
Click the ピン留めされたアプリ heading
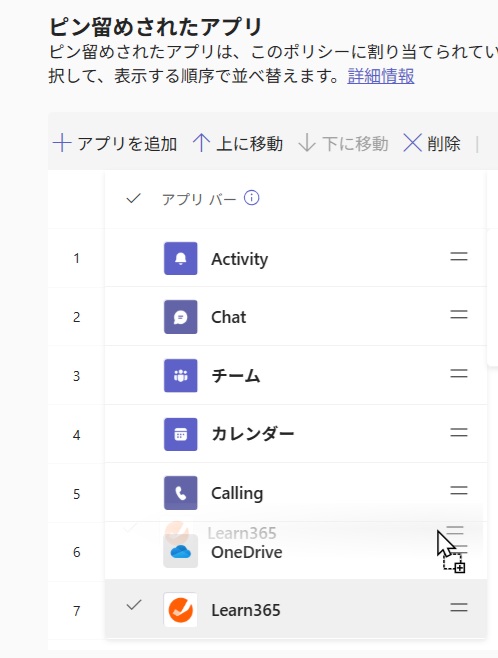point(156,27)
